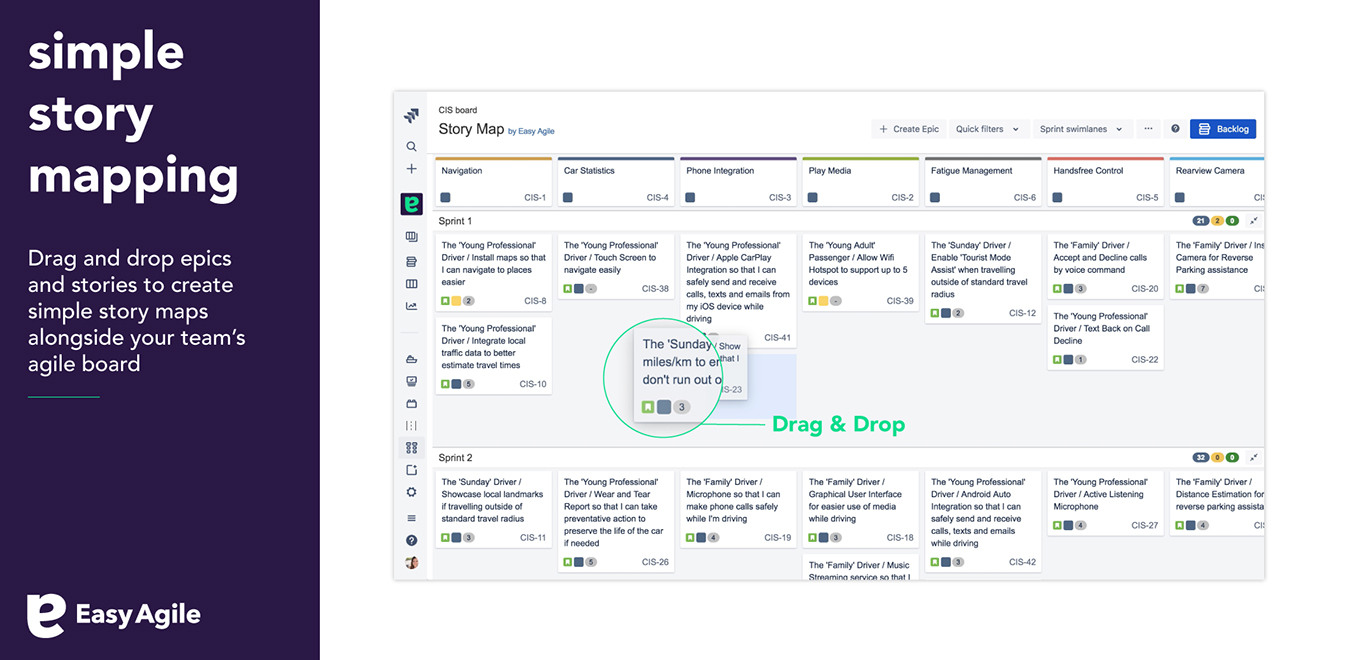Screen dimensions: 1350x660
Task: Open story 'Allow Wifi Hotspot' card
Action: click(x=860, y=273)
